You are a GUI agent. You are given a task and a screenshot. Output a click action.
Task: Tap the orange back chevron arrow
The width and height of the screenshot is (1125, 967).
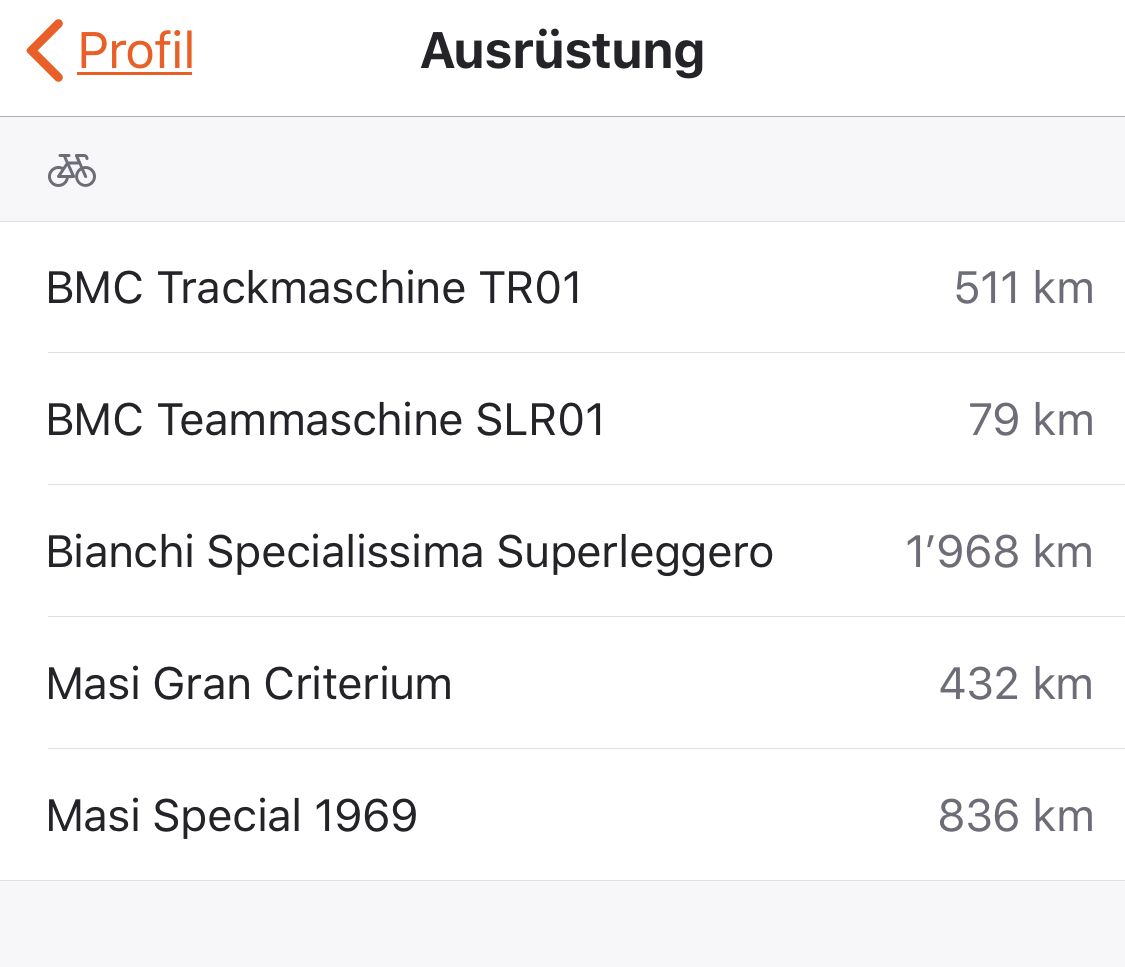(x=45, y=51)
